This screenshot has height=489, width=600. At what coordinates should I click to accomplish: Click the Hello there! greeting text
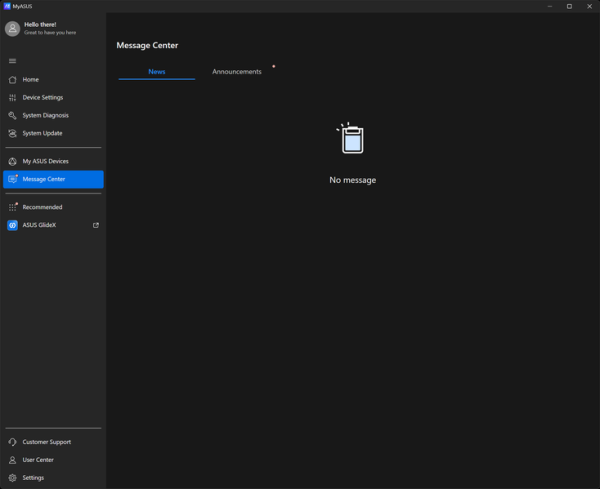click(40, 24)
